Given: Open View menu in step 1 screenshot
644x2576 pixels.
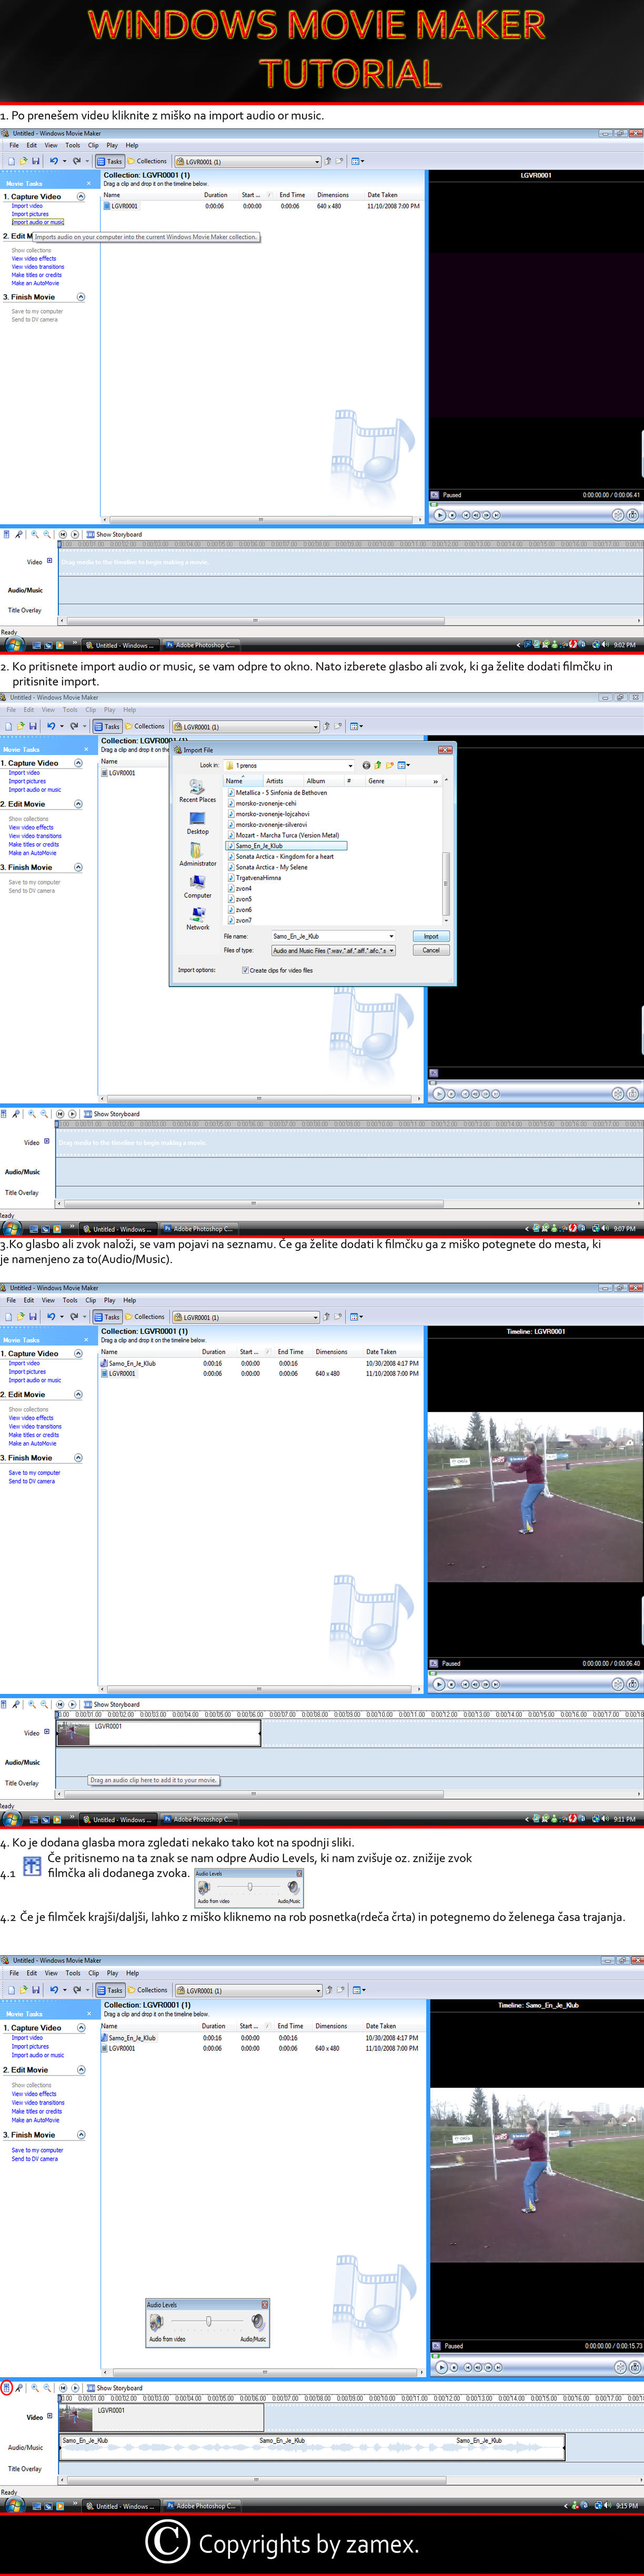Looking at the screenshot, I should click(51, 145).
